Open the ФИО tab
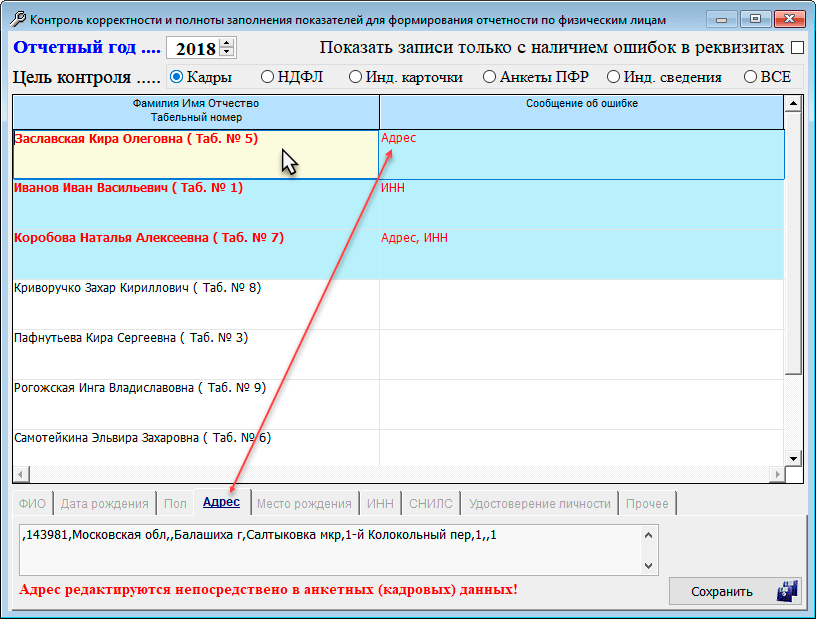The height and width of the screenshot is (619, 816). point(32,503)
